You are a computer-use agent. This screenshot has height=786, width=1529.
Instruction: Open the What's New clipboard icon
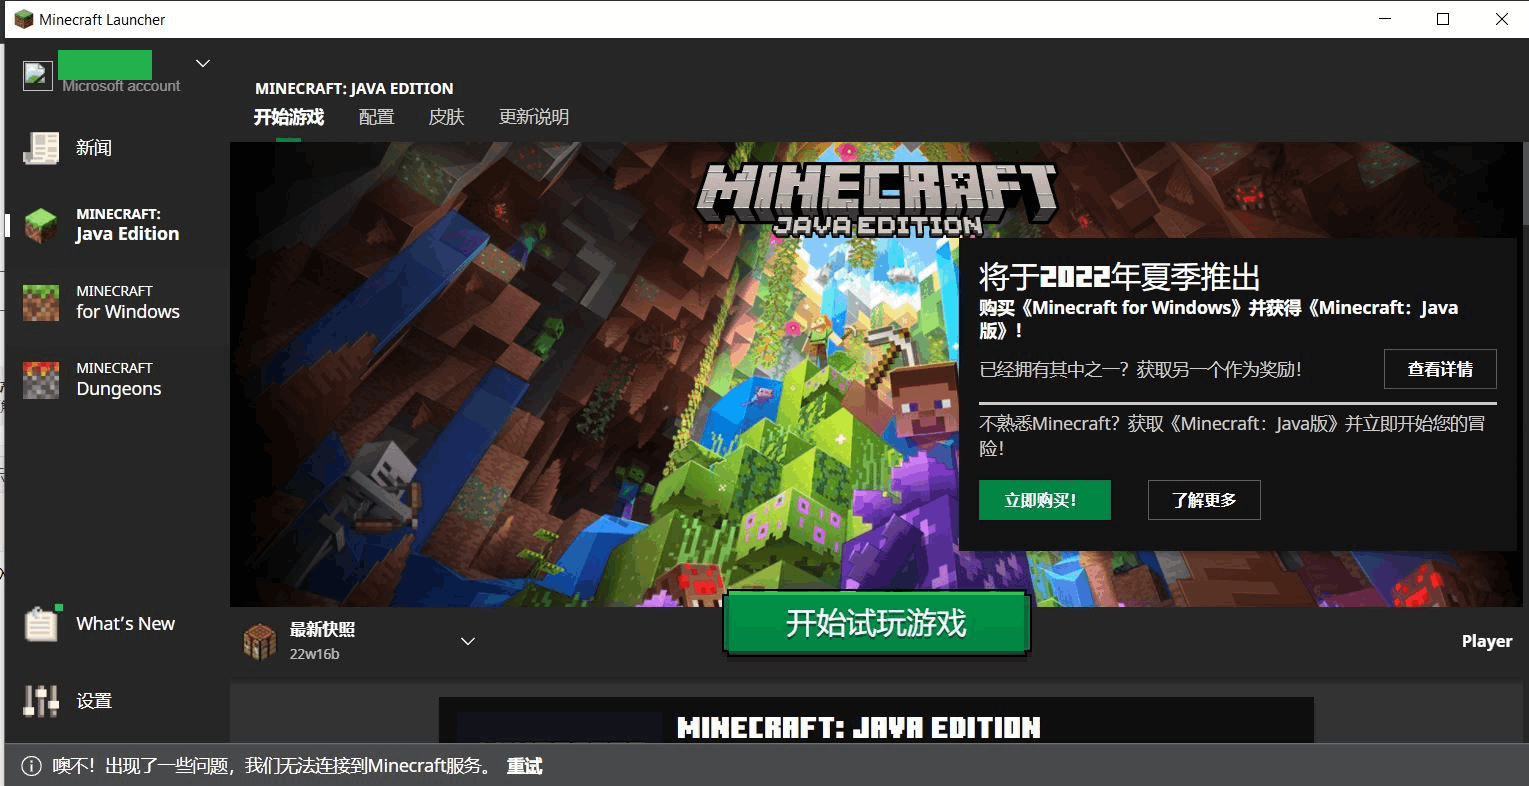[x=42, y=623]
